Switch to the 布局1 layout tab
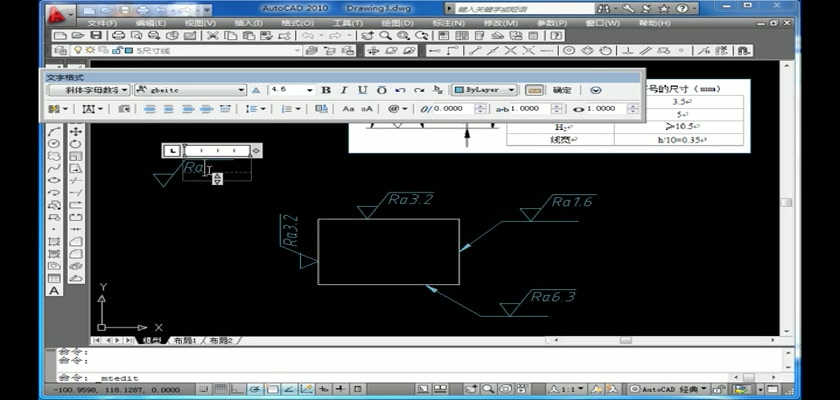840x400 pixels. tap(185, 340)
